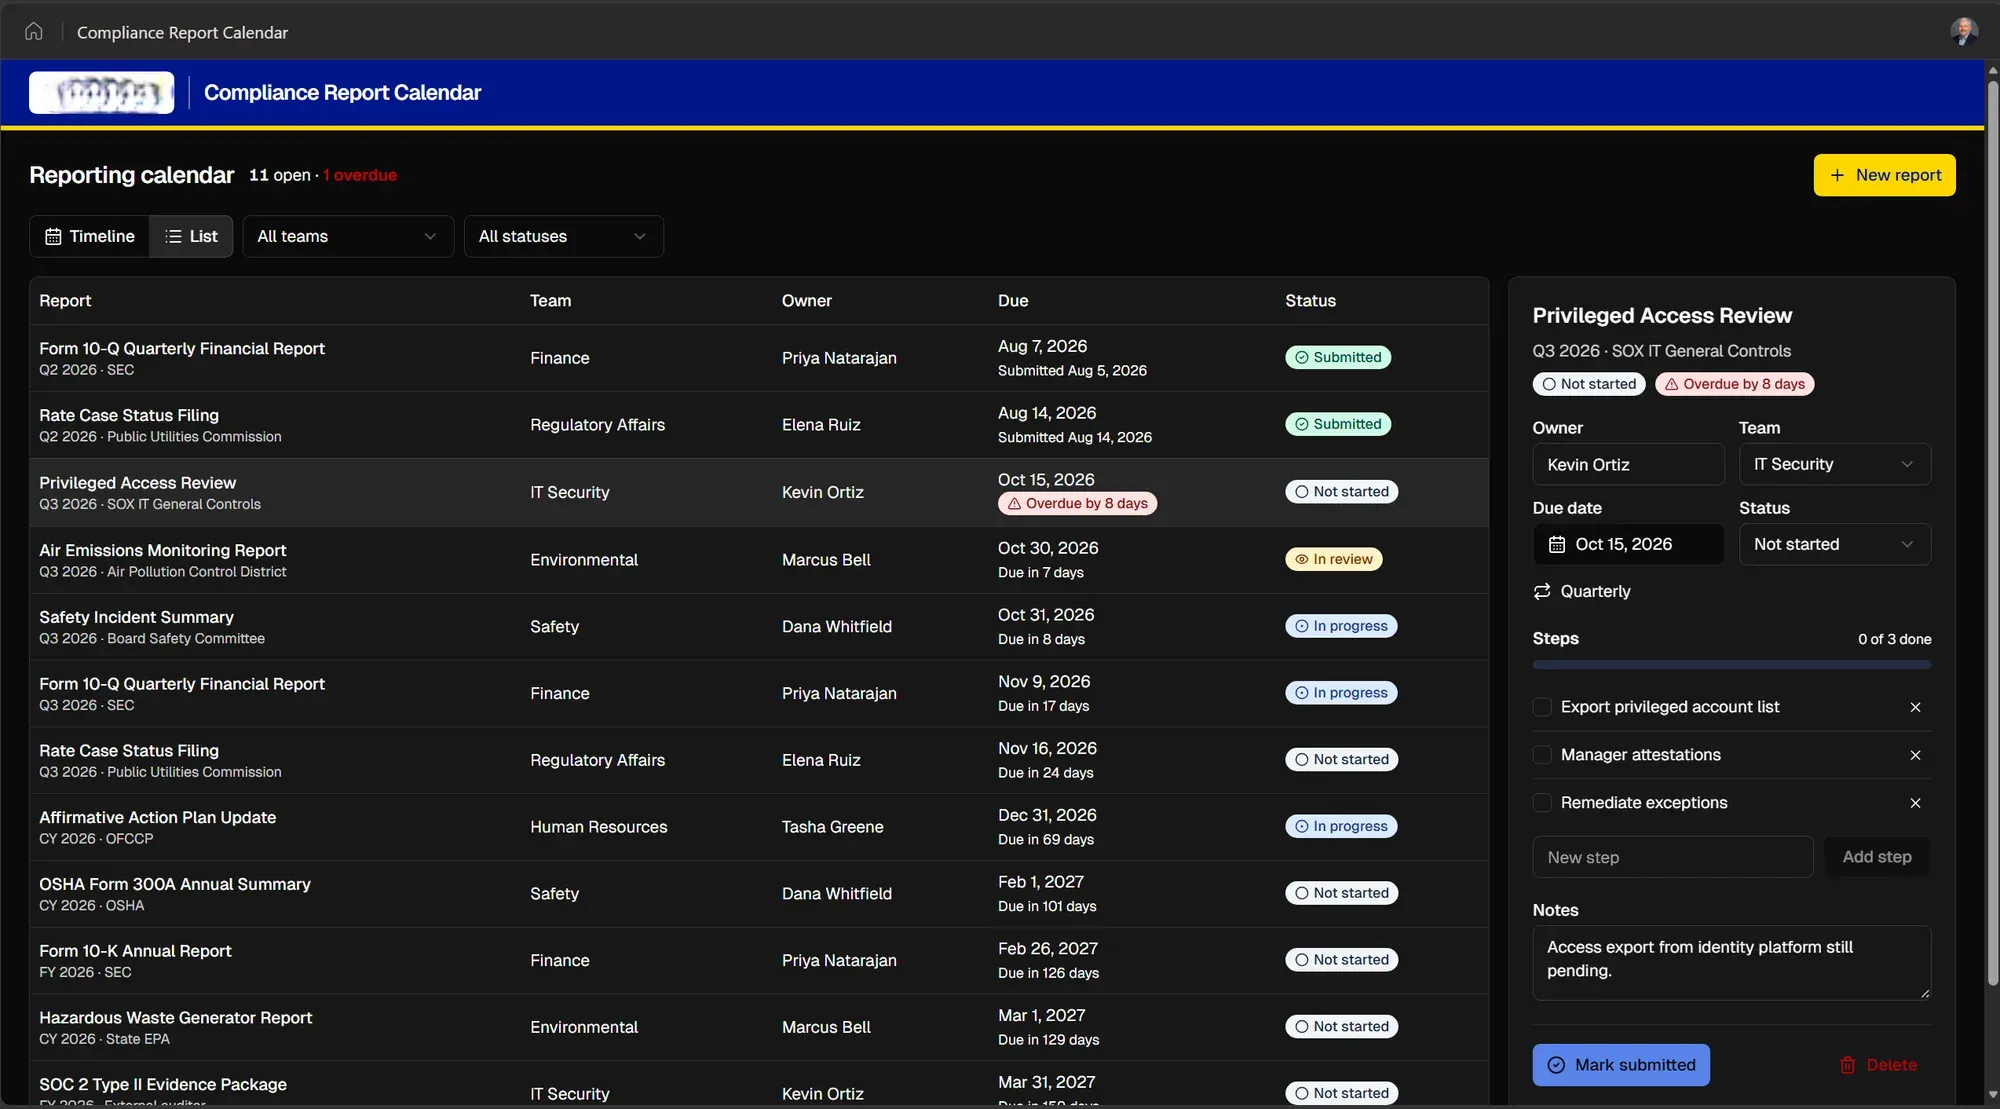Viewport: 2000px width, 1109px height.
Task: Click Submitted badge for Form 10-Q Q2 2026
Action: click(1337, 357)
